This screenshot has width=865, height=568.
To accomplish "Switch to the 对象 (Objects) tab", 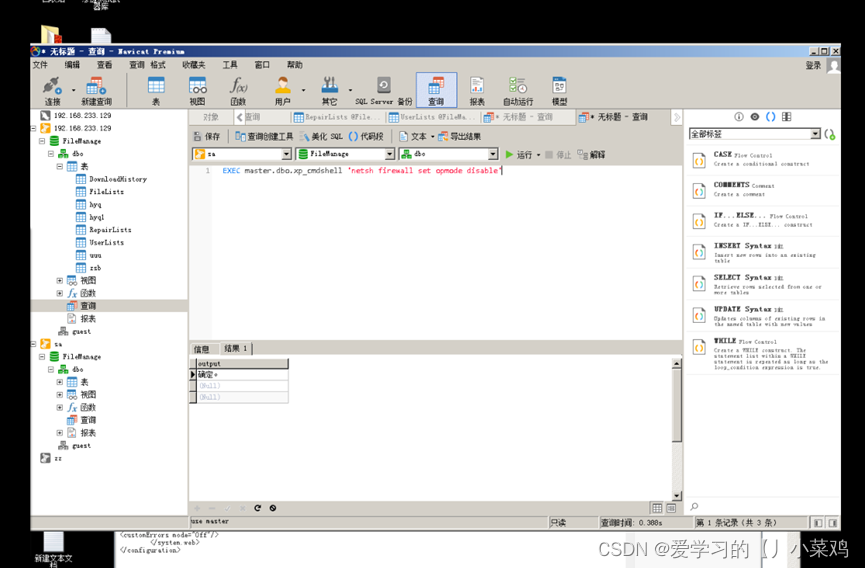I will click(211, 117).
